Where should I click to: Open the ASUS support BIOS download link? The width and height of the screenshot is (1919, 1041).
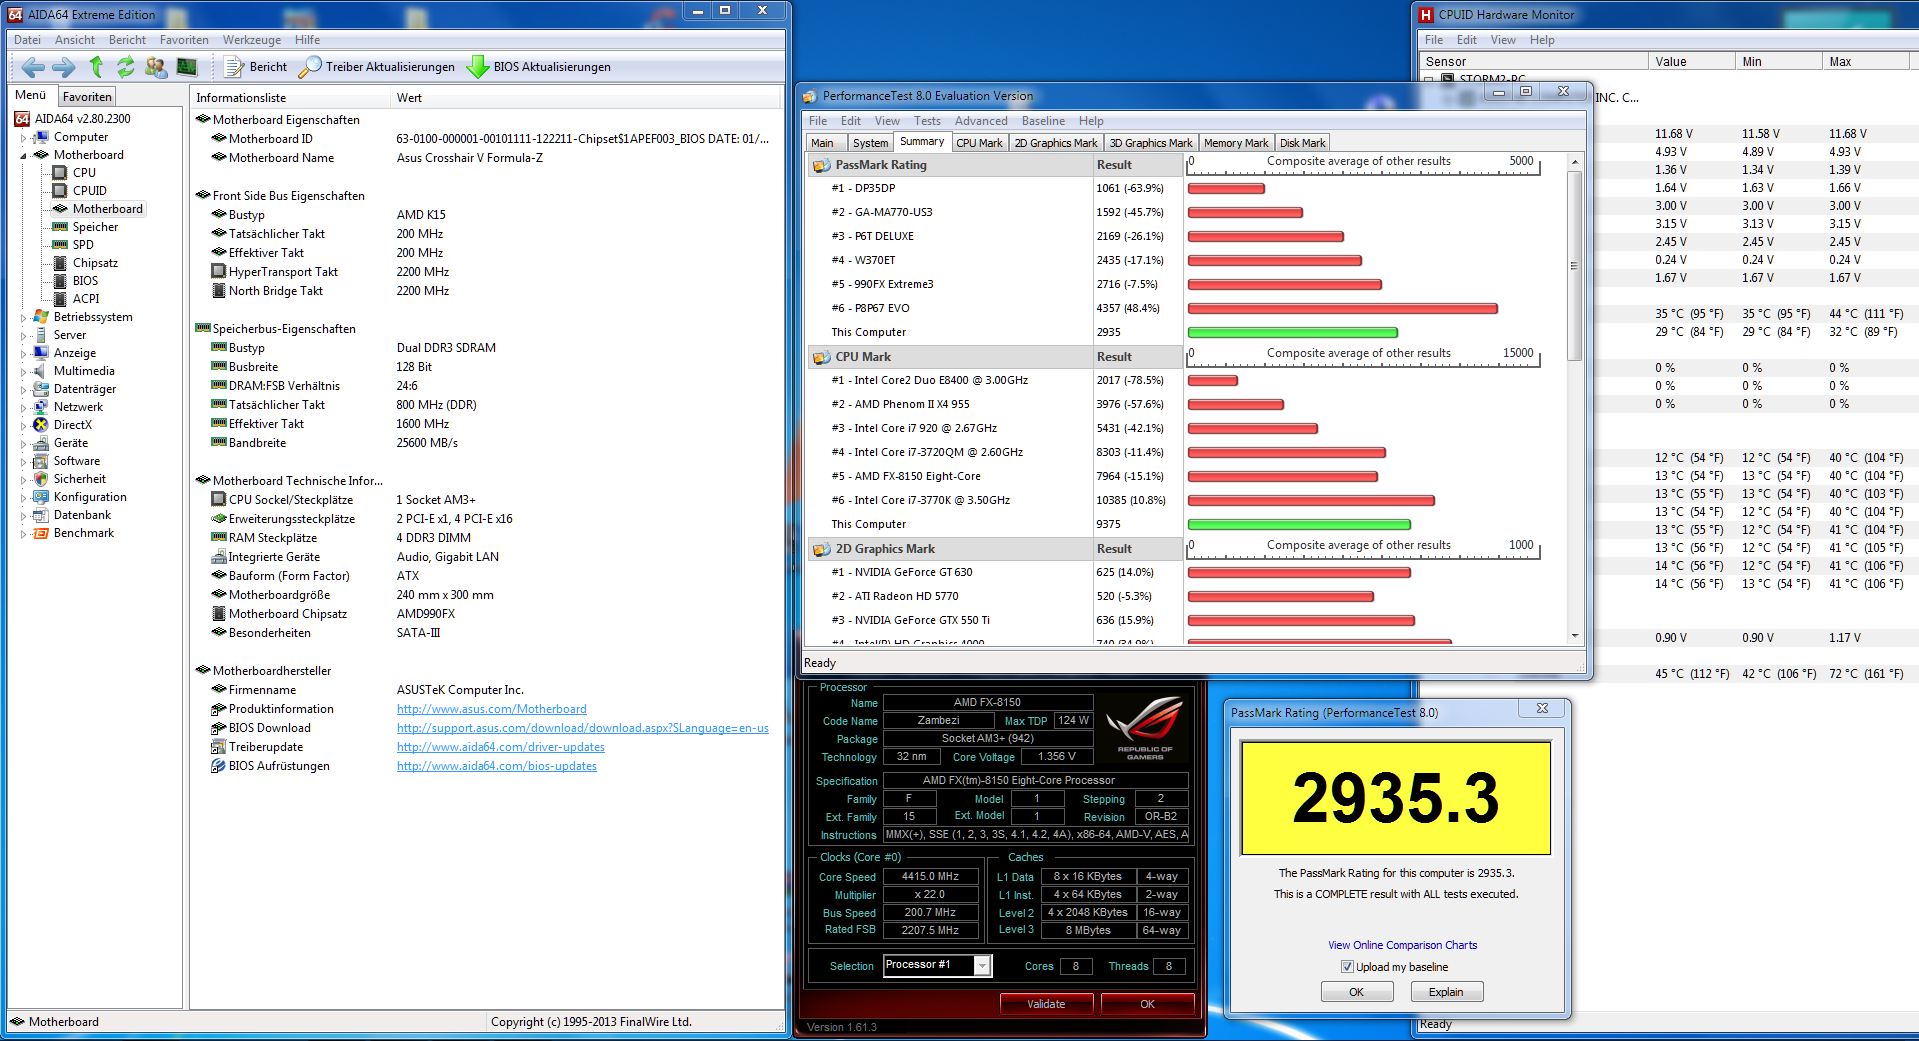tap(582, 728)
